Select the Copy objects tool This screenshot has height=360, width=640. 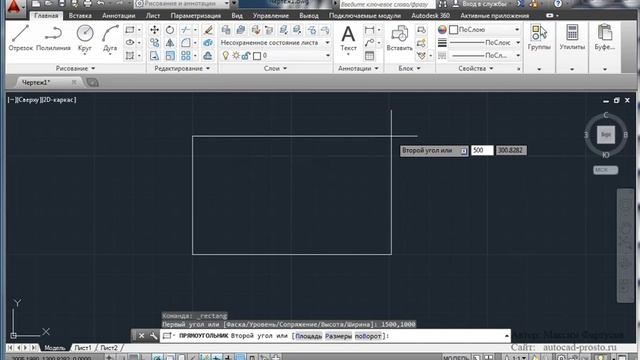coord(154,42)
